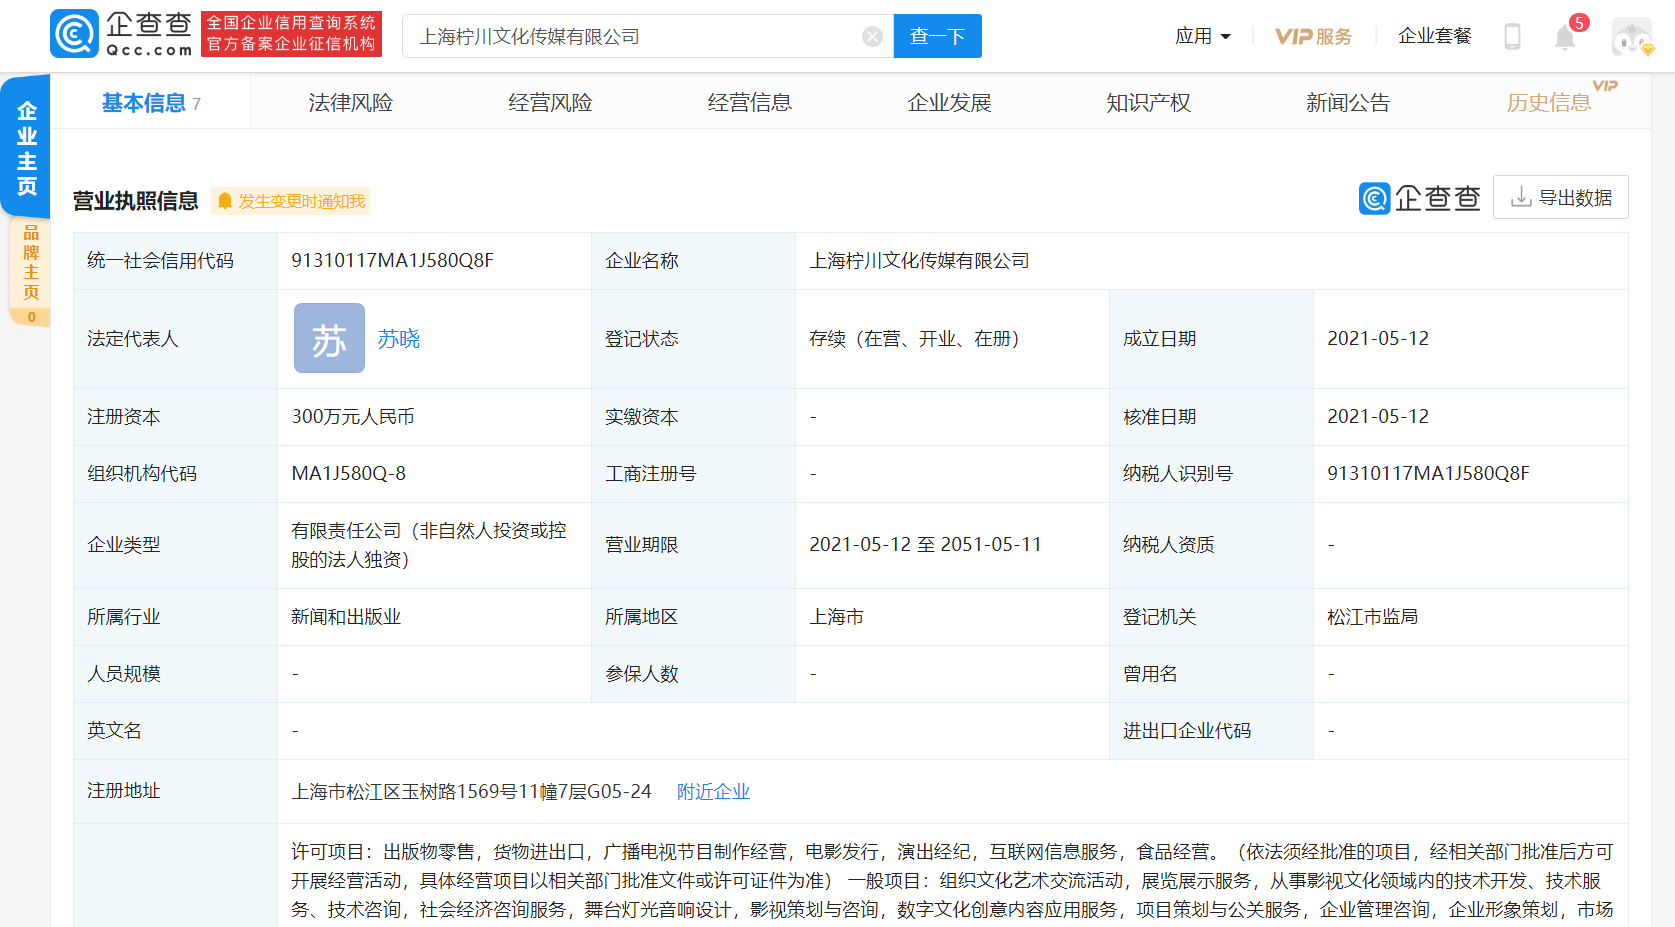Click the 查一下 search button

click(x=937, y=37)
